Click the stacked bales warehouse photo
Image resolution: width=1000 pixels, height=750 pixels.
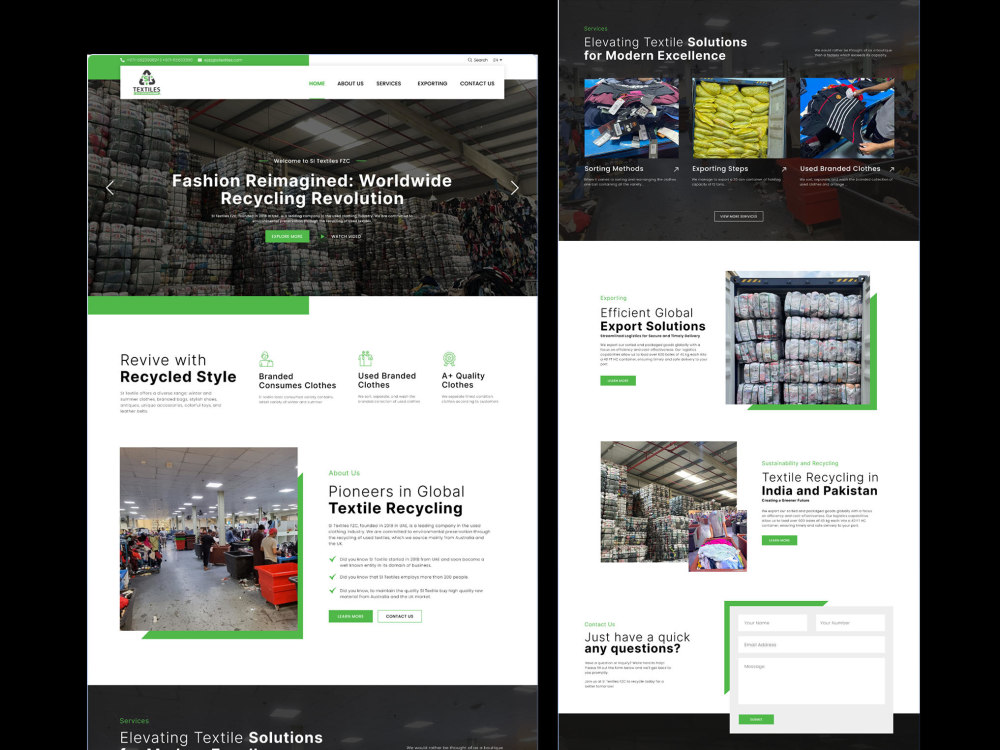pyautogui.click(x=668, y=501)
